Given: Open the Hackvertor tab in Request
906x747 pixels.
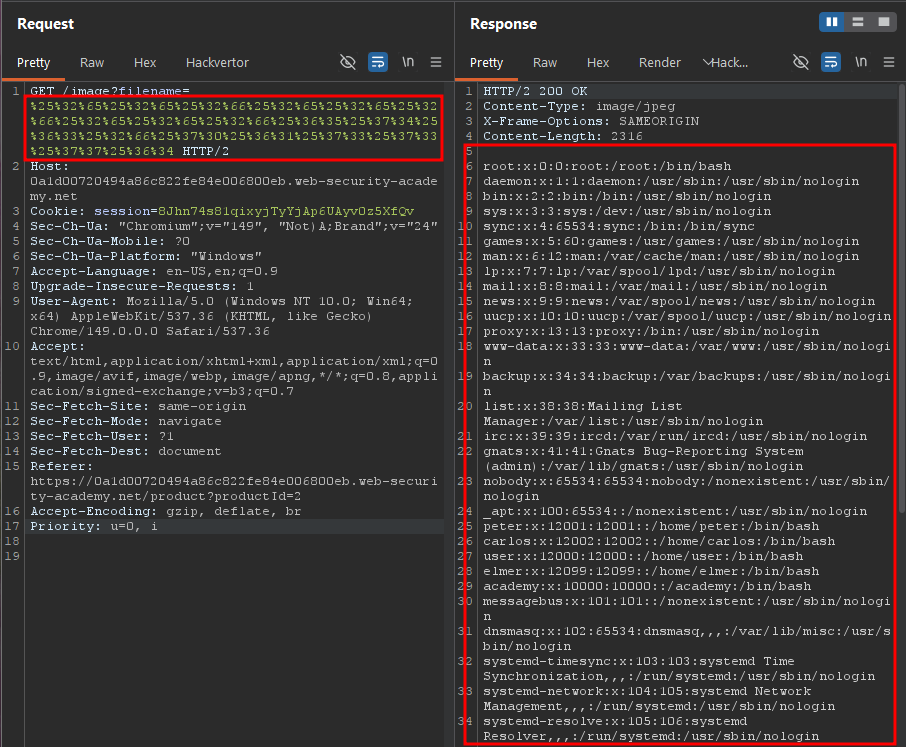Looking at the screenshot, I should pyautogui.click(x=217, y=62).
